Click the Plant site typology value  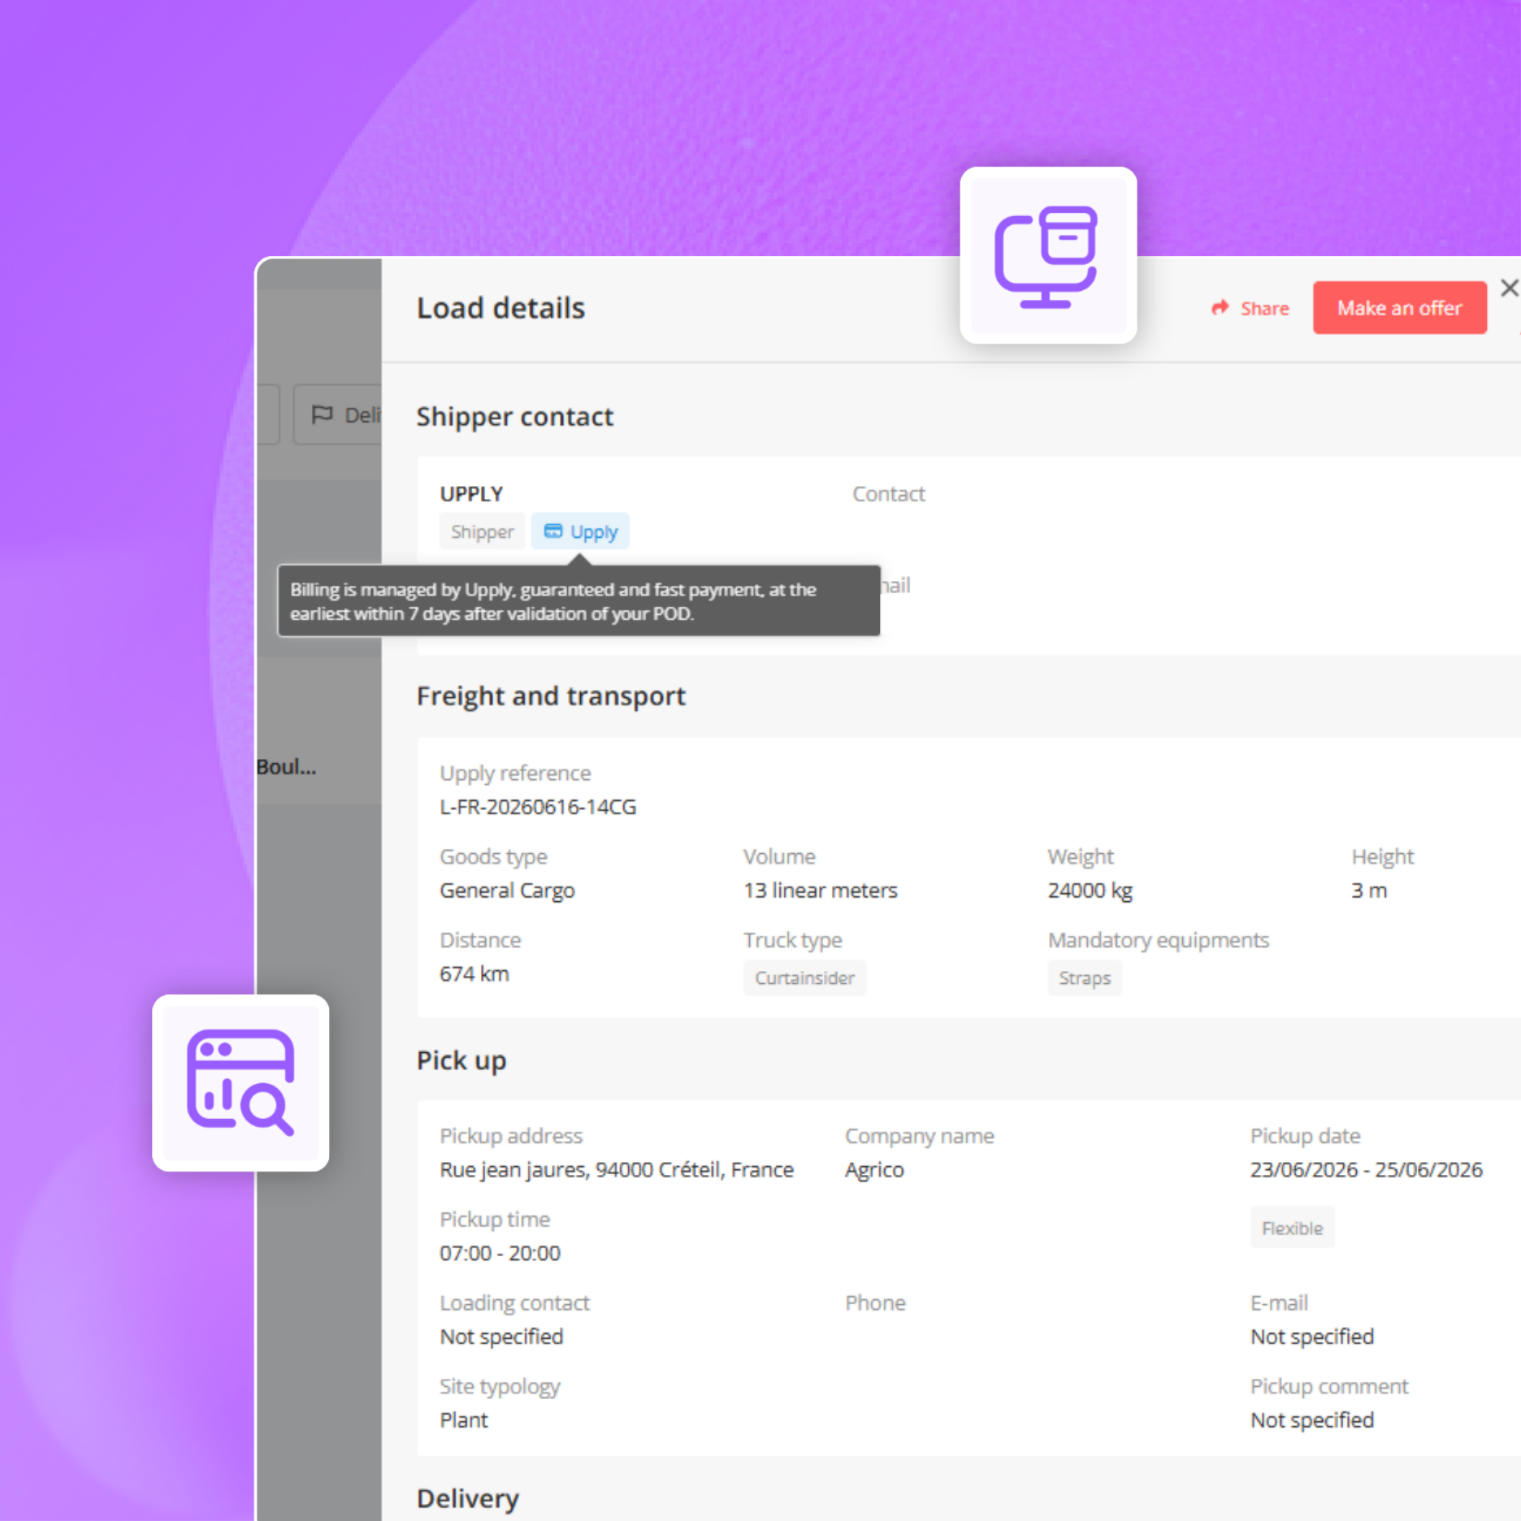click(x=464, y=1420)
